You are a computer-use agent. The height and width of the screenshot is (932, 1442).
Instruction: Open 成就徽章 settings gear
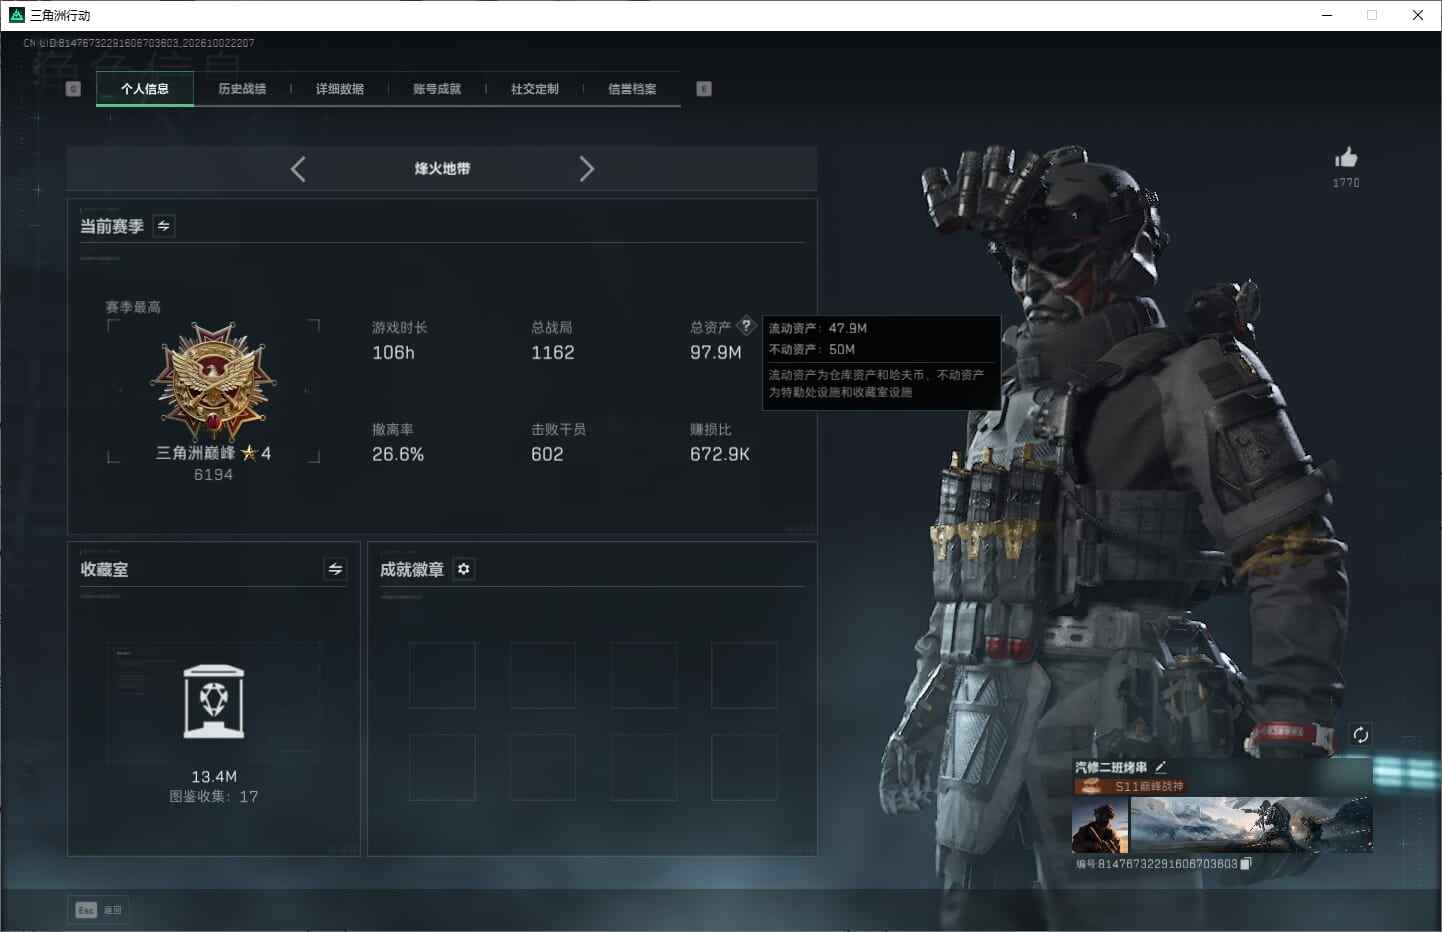[x=464, y=569]
